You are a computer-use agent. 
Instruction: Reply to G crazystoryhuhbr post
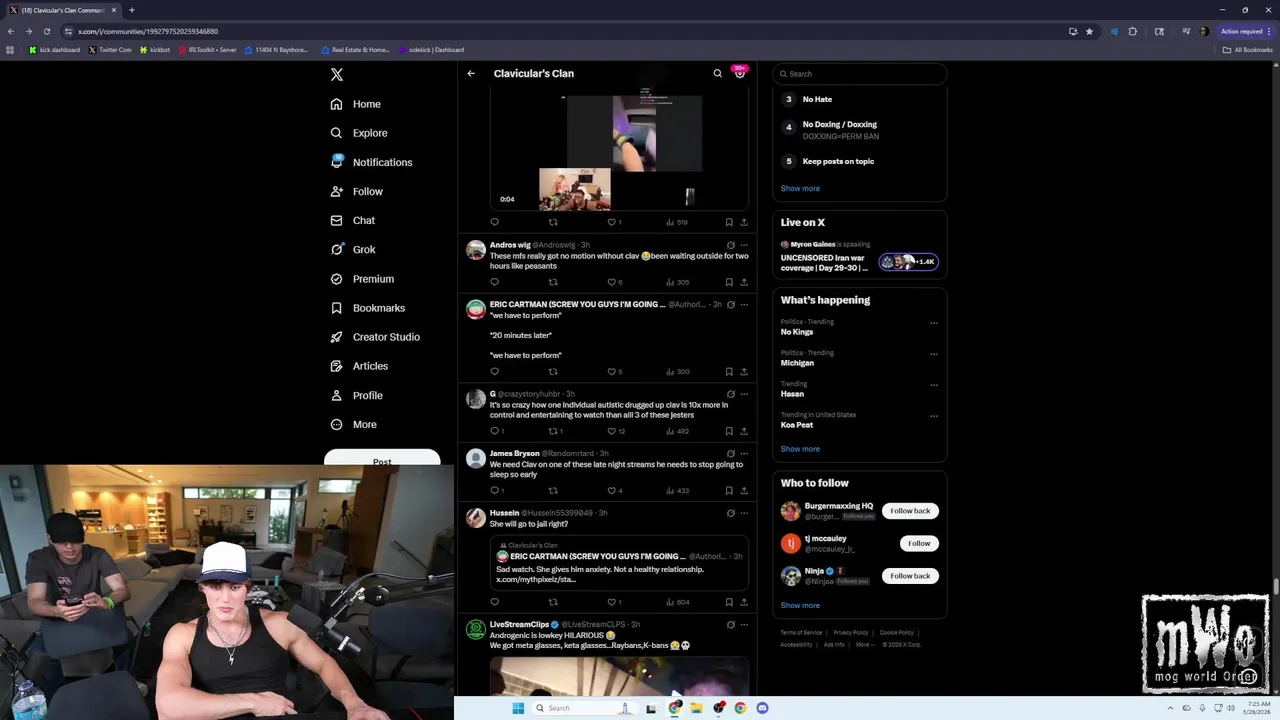494,431
